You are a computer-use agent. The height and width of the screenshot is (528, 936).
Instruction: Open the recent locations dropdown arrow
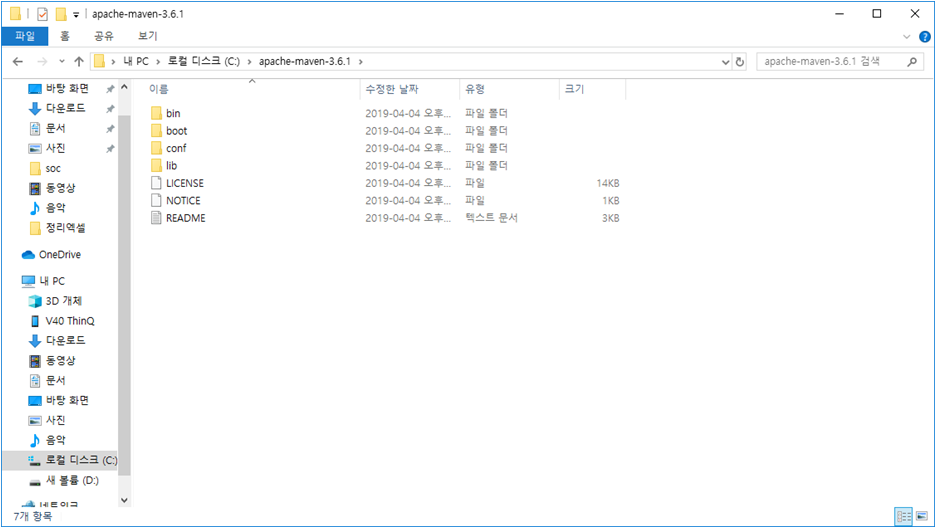point(61,61)
